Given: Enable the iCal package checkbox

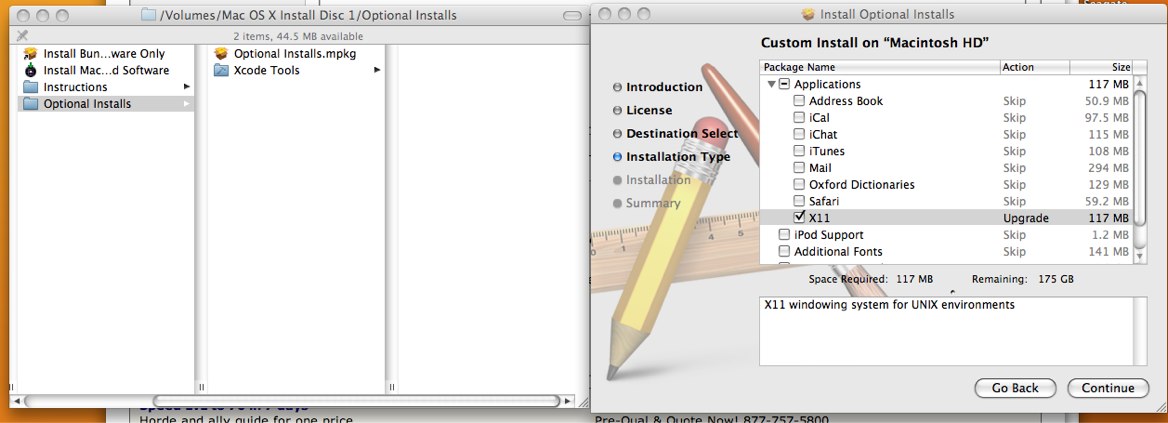Looking at the screenshot, I should [799, 118].
